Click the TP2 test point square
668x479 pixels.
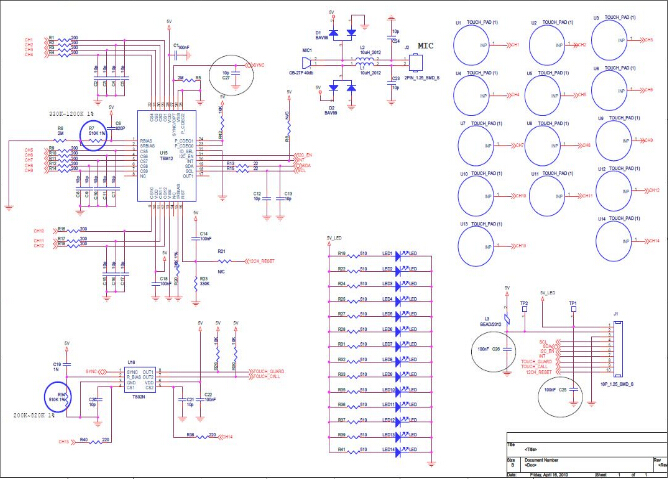click(524, 309)
